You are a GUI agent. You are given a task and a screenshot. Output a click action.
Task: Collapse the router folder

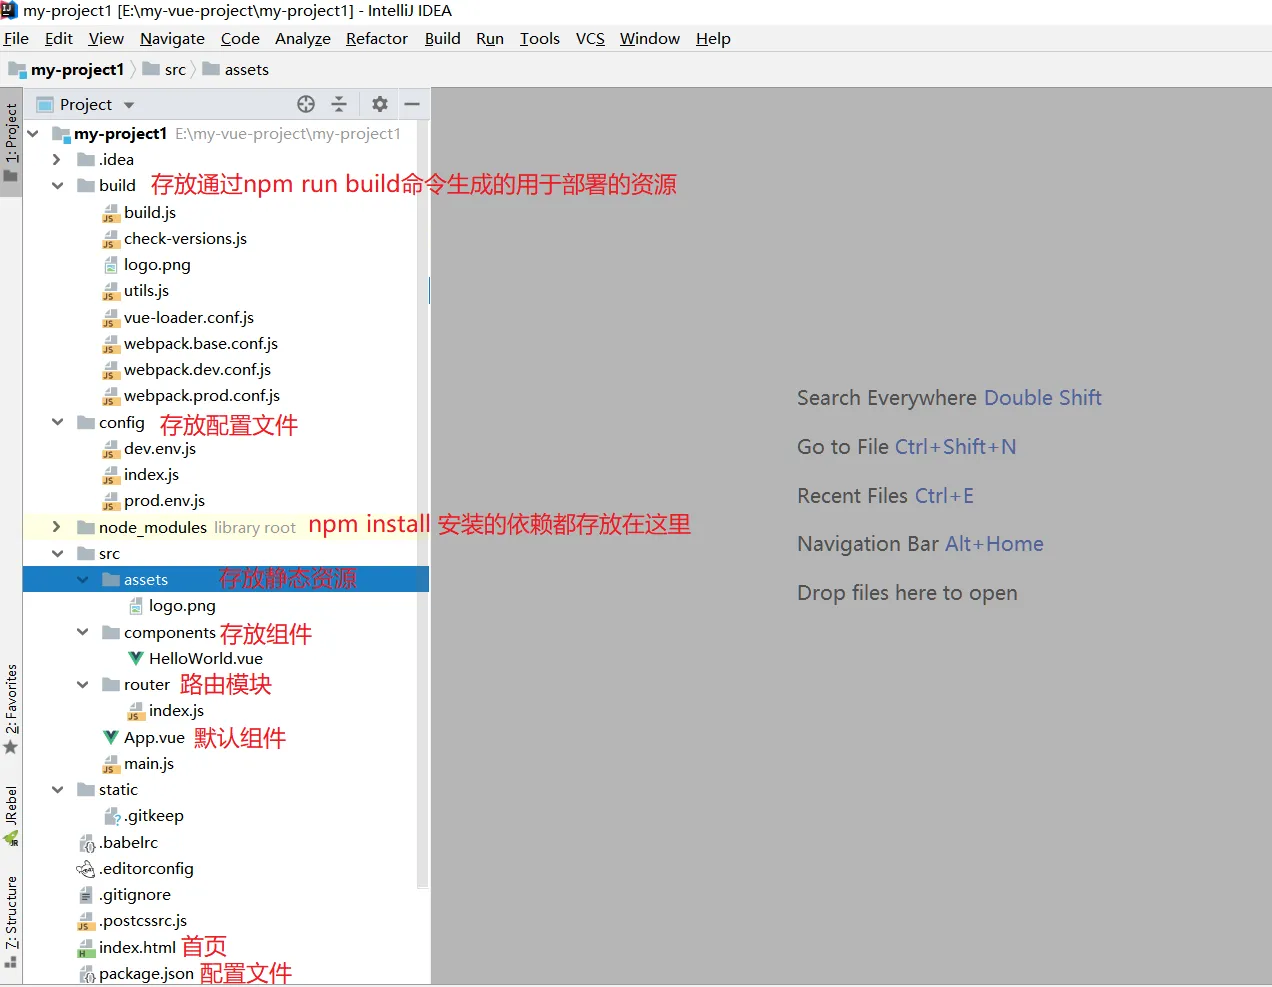pos(82,684)
